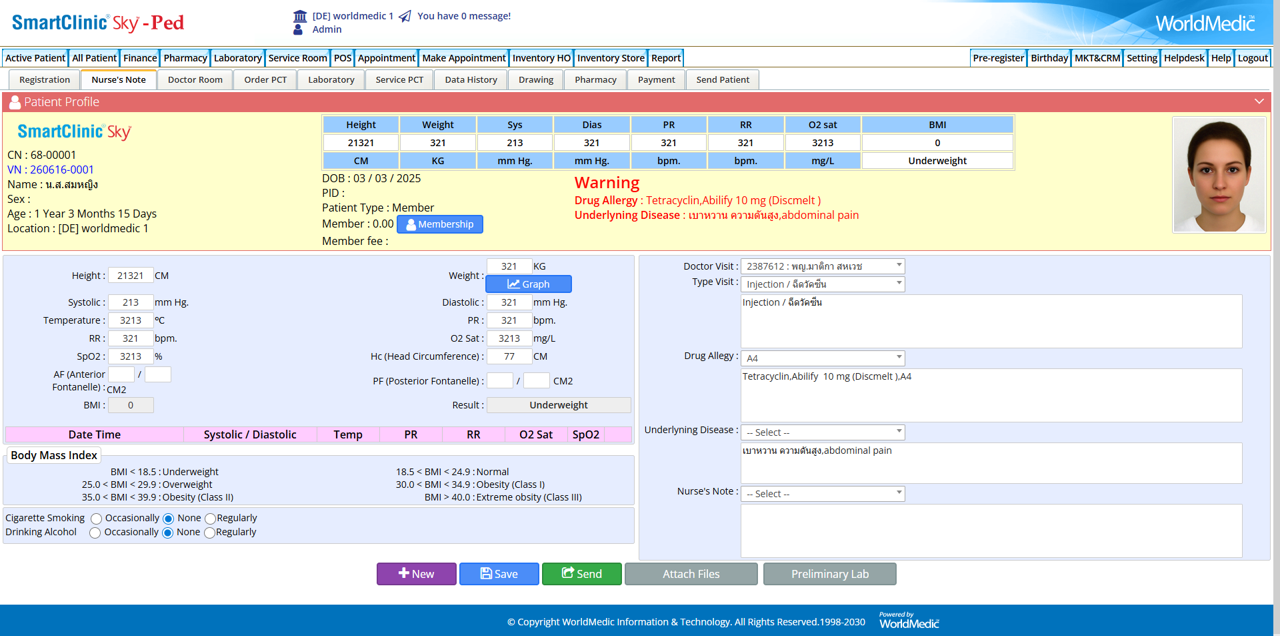
Task: Open Type Visit dropdown
Action: (x=823, y=284)
